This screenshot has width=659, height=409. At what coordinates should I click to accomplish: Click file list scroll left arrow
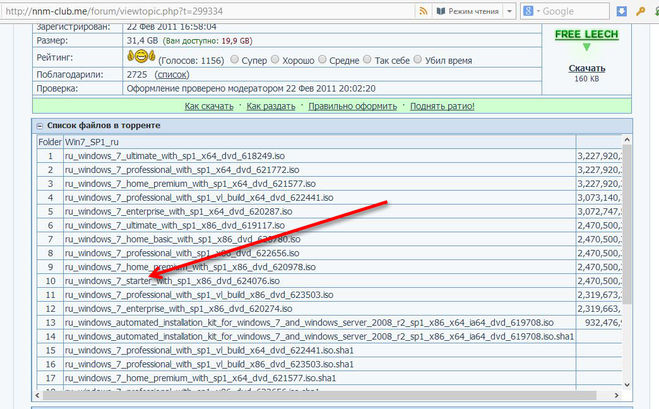(x=37, y=395)
